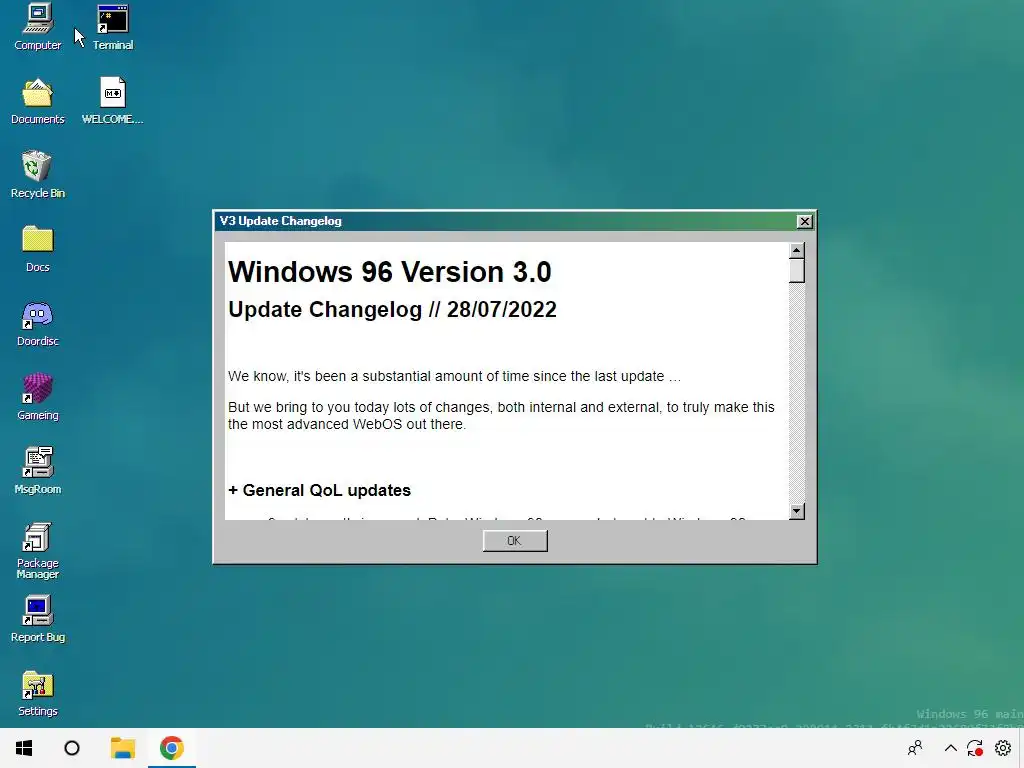Click OK in the changelog dialog
This screenshot has height=768, width=1024.
point(515,541)
